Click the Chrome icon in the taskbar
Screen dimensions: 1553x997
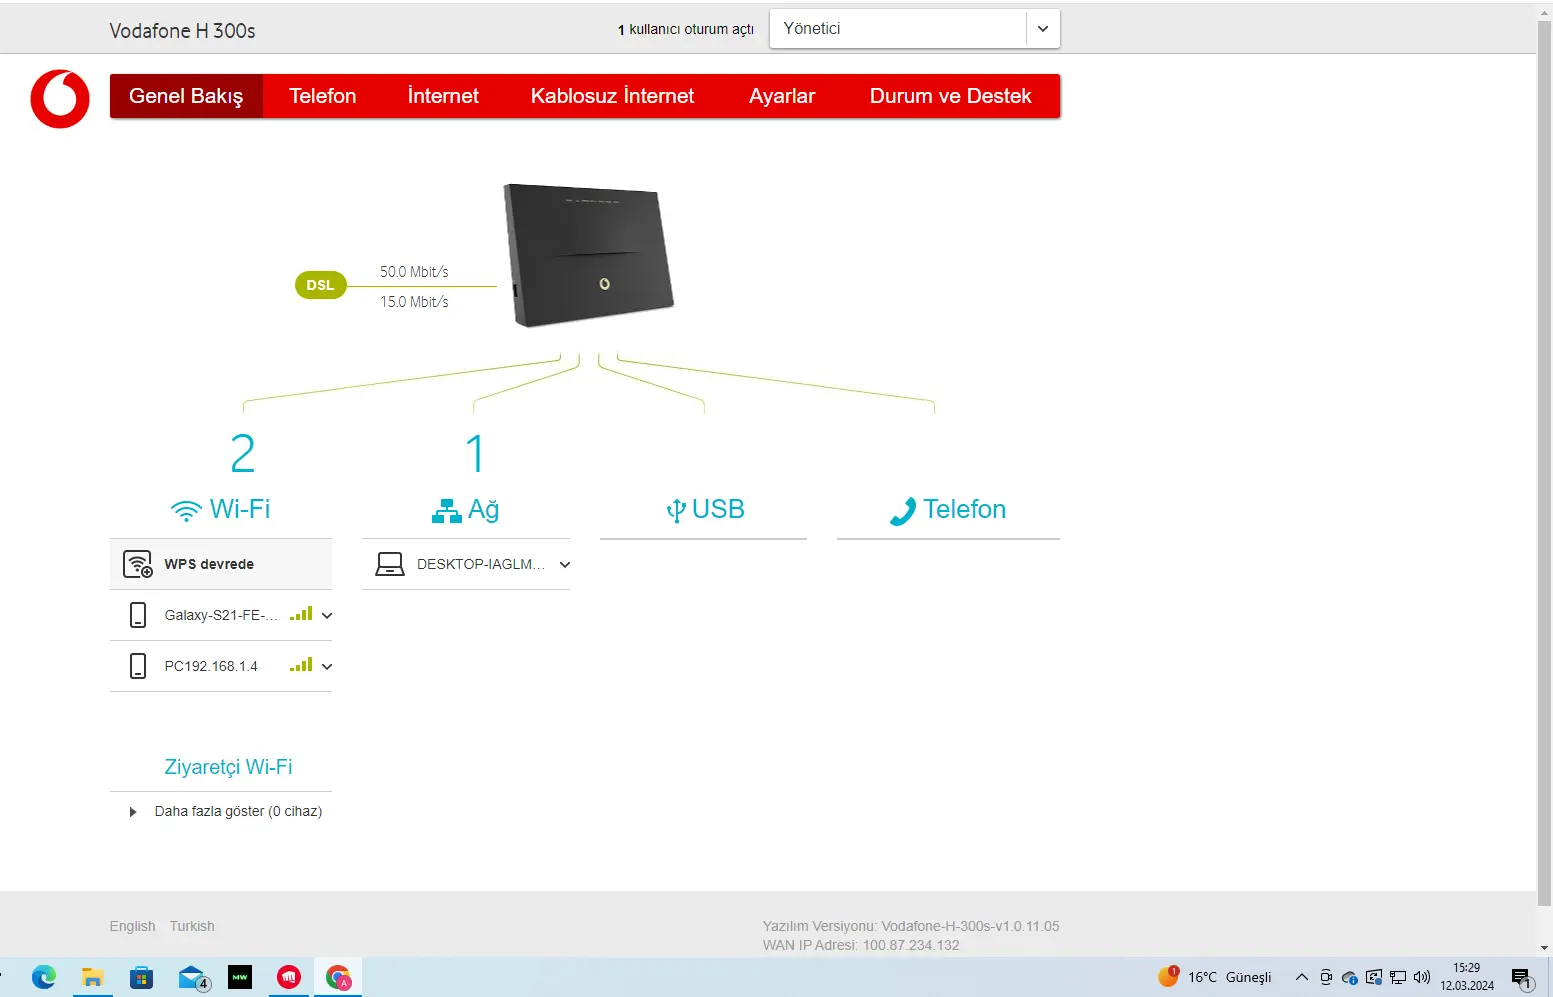pyautogui.click(x=338, y=977)
